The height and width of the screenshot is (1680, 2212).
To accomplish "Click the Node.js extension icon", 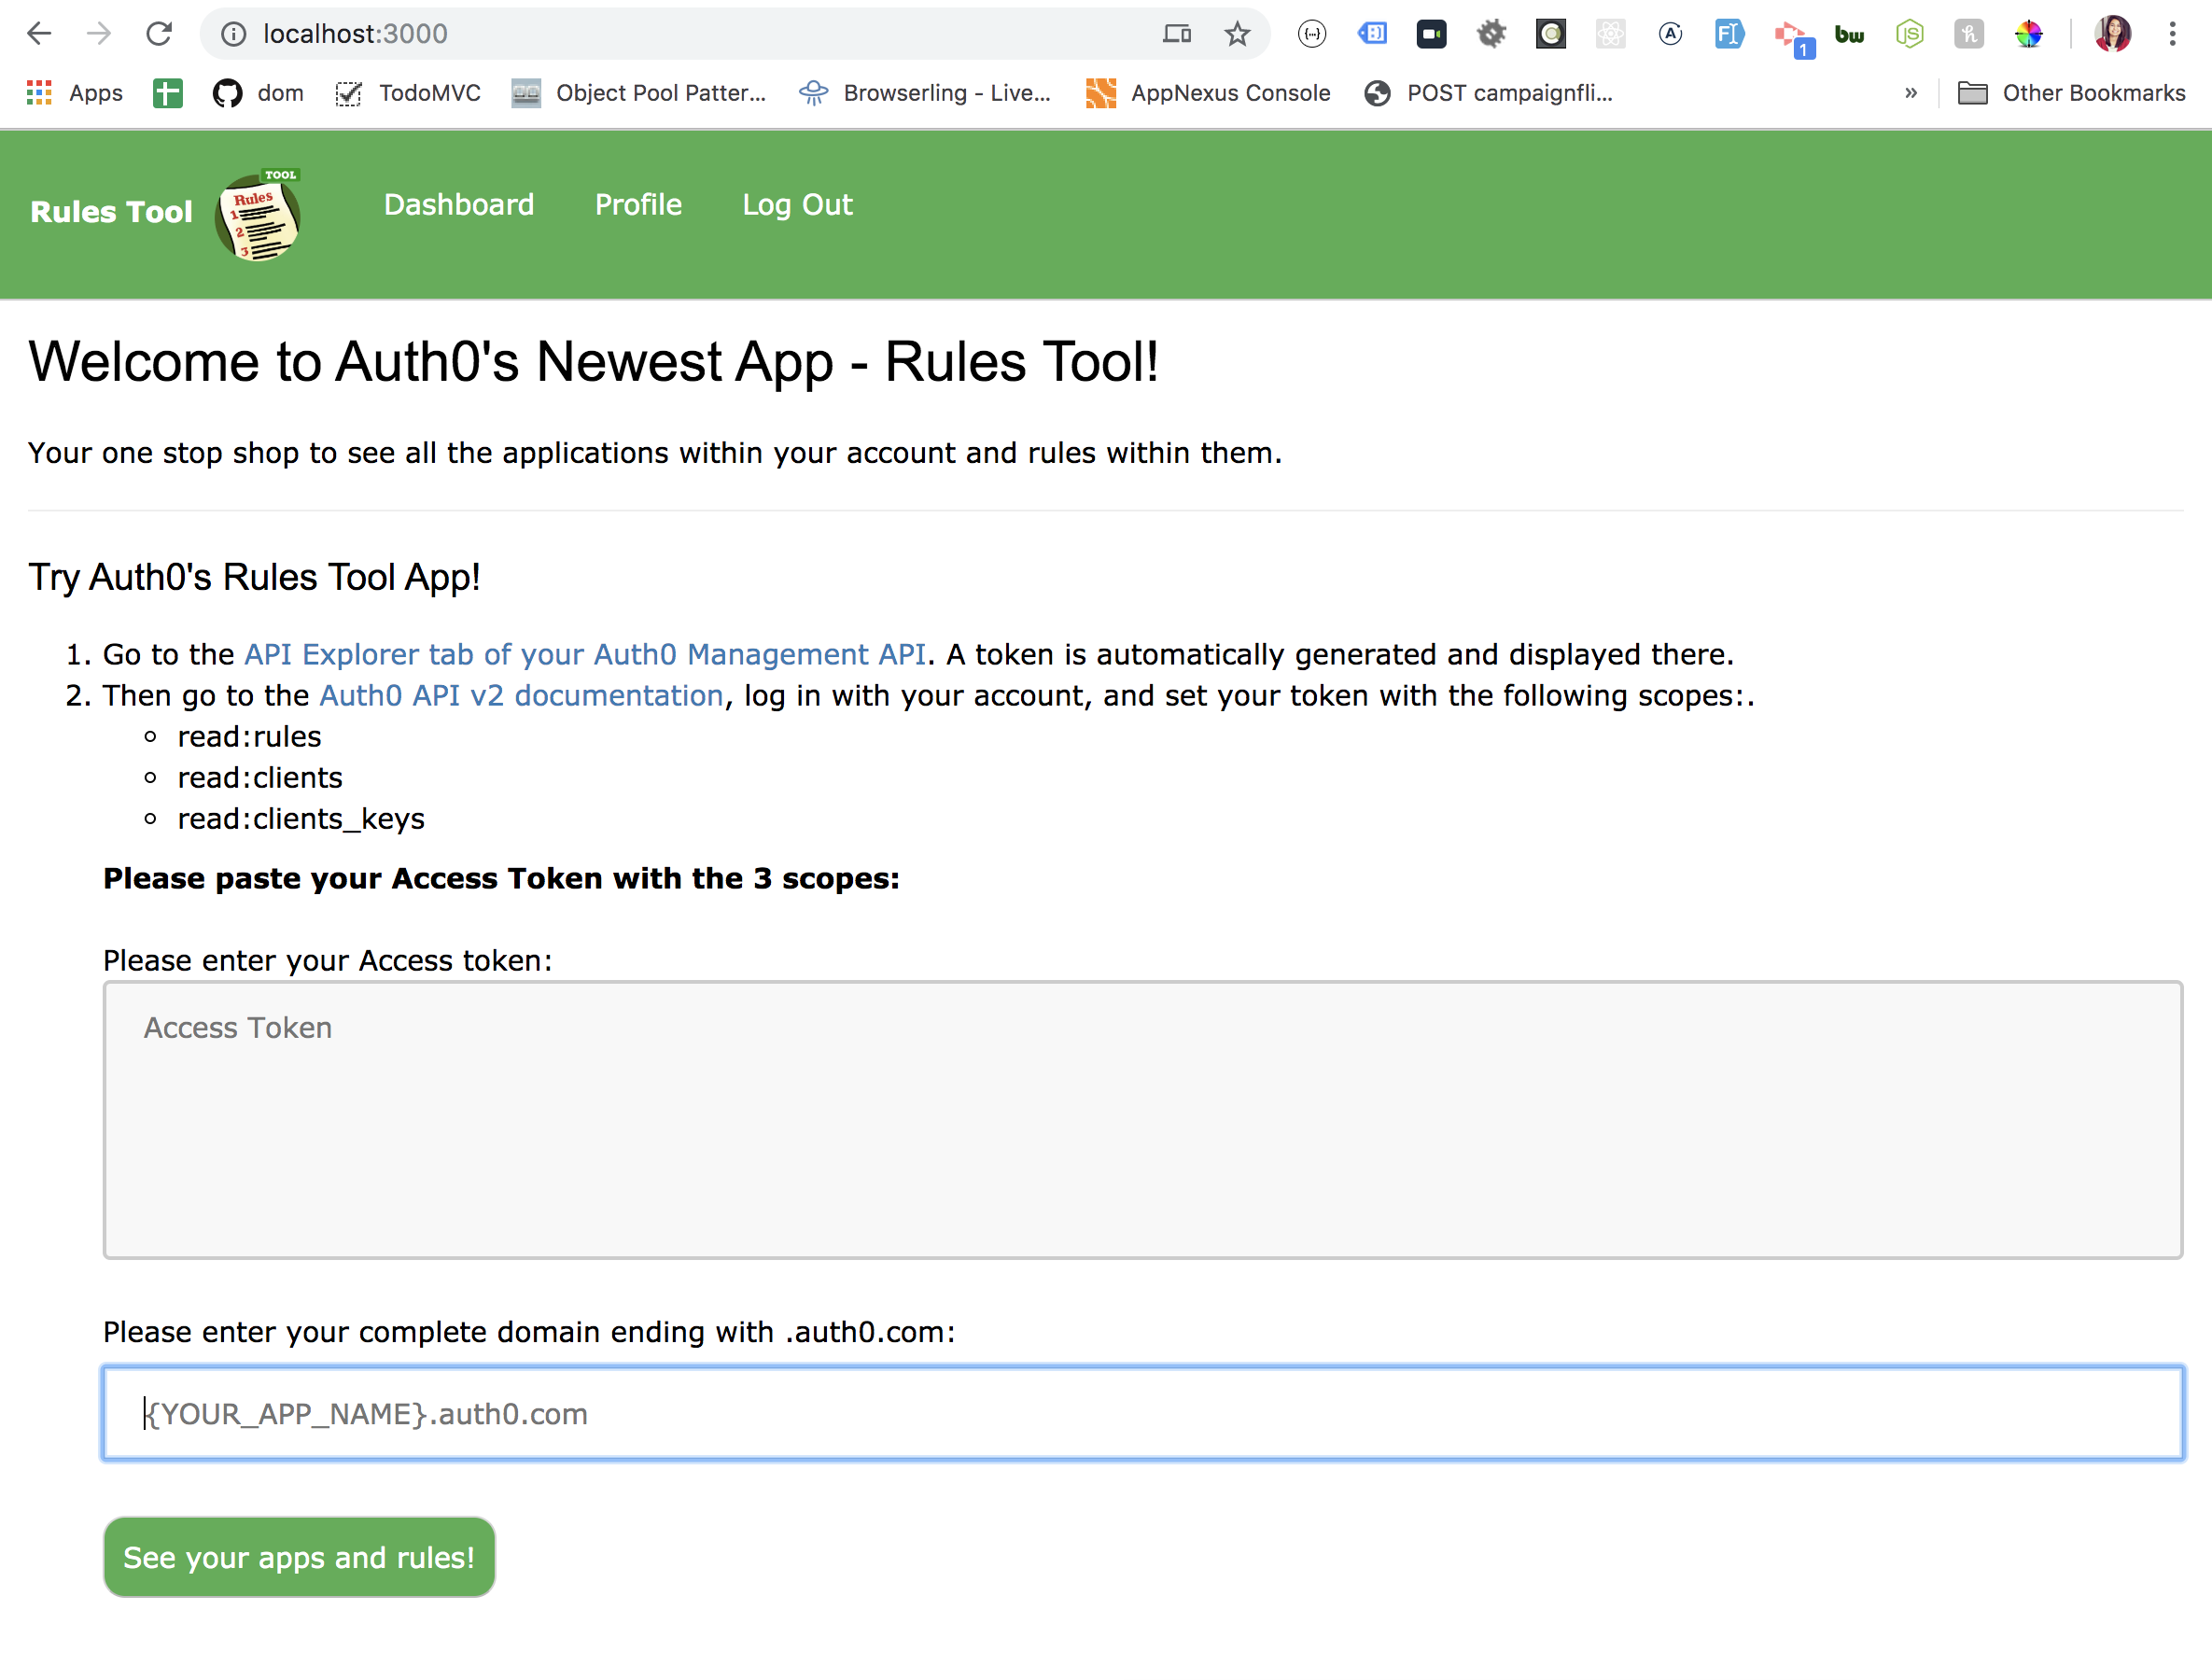I will (1909, 34).
